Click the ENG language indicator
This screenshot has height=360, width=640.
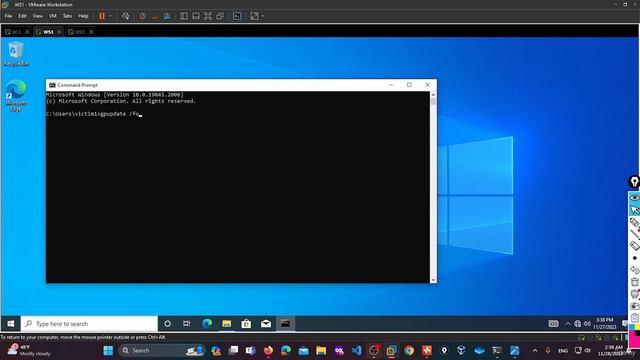pos(563,351)
